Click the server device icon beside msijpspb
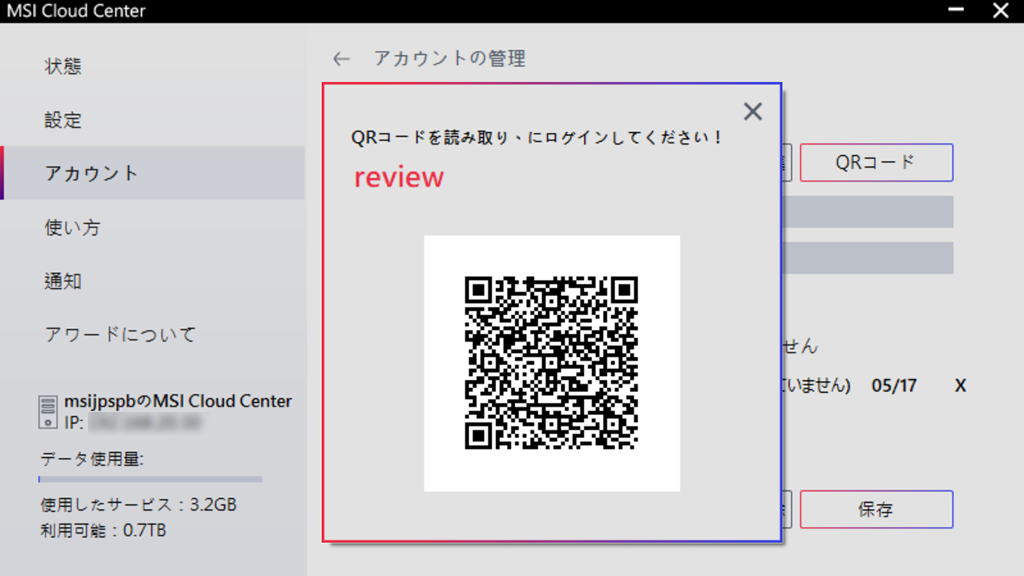 coord(48,412)
